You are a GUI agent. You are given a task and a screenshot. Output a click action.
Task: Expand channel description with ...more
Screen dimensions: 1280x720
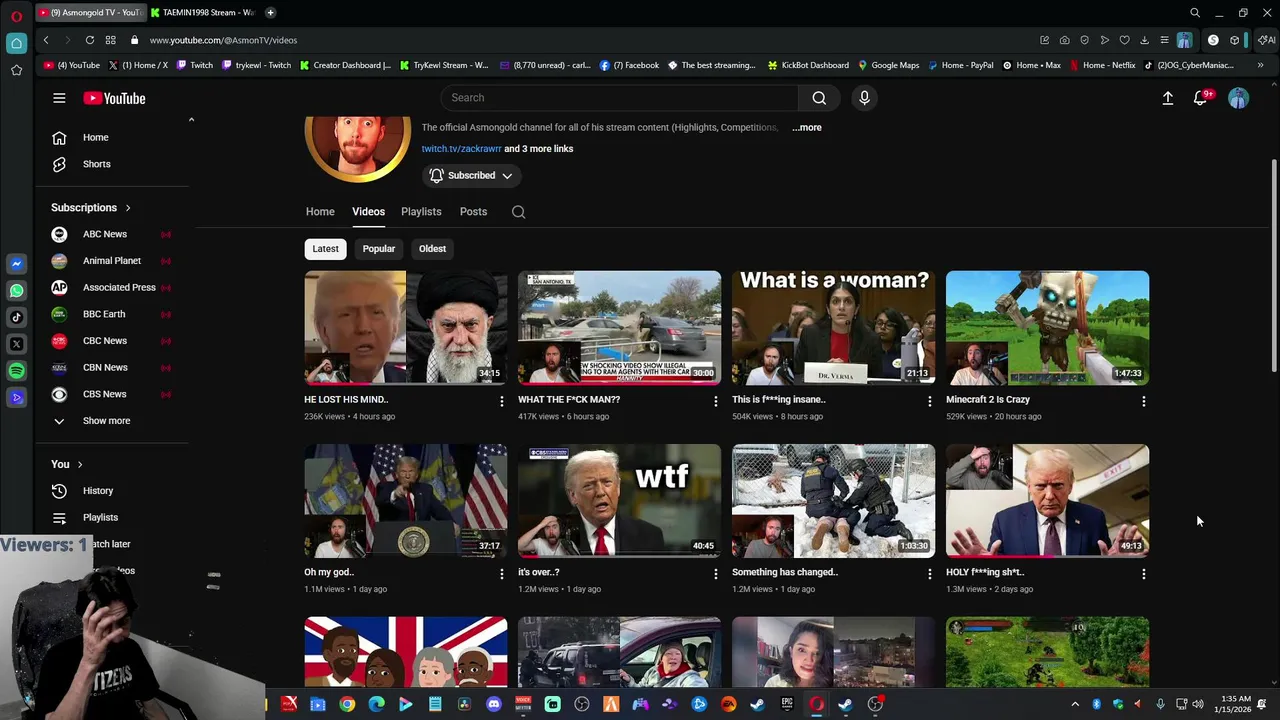pos(807,128)
